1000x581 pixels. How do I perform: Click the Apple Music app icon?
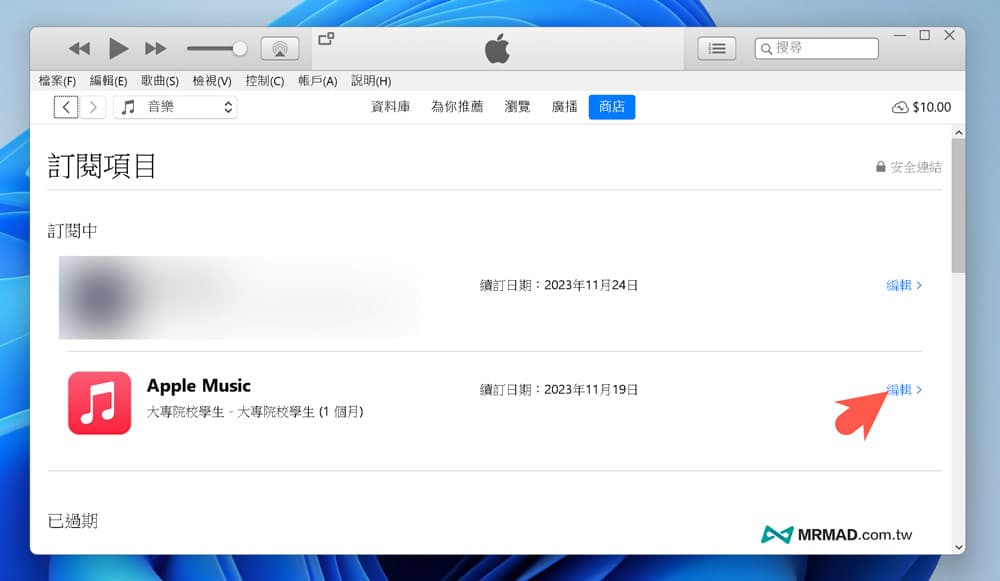(x=100, y=403)
